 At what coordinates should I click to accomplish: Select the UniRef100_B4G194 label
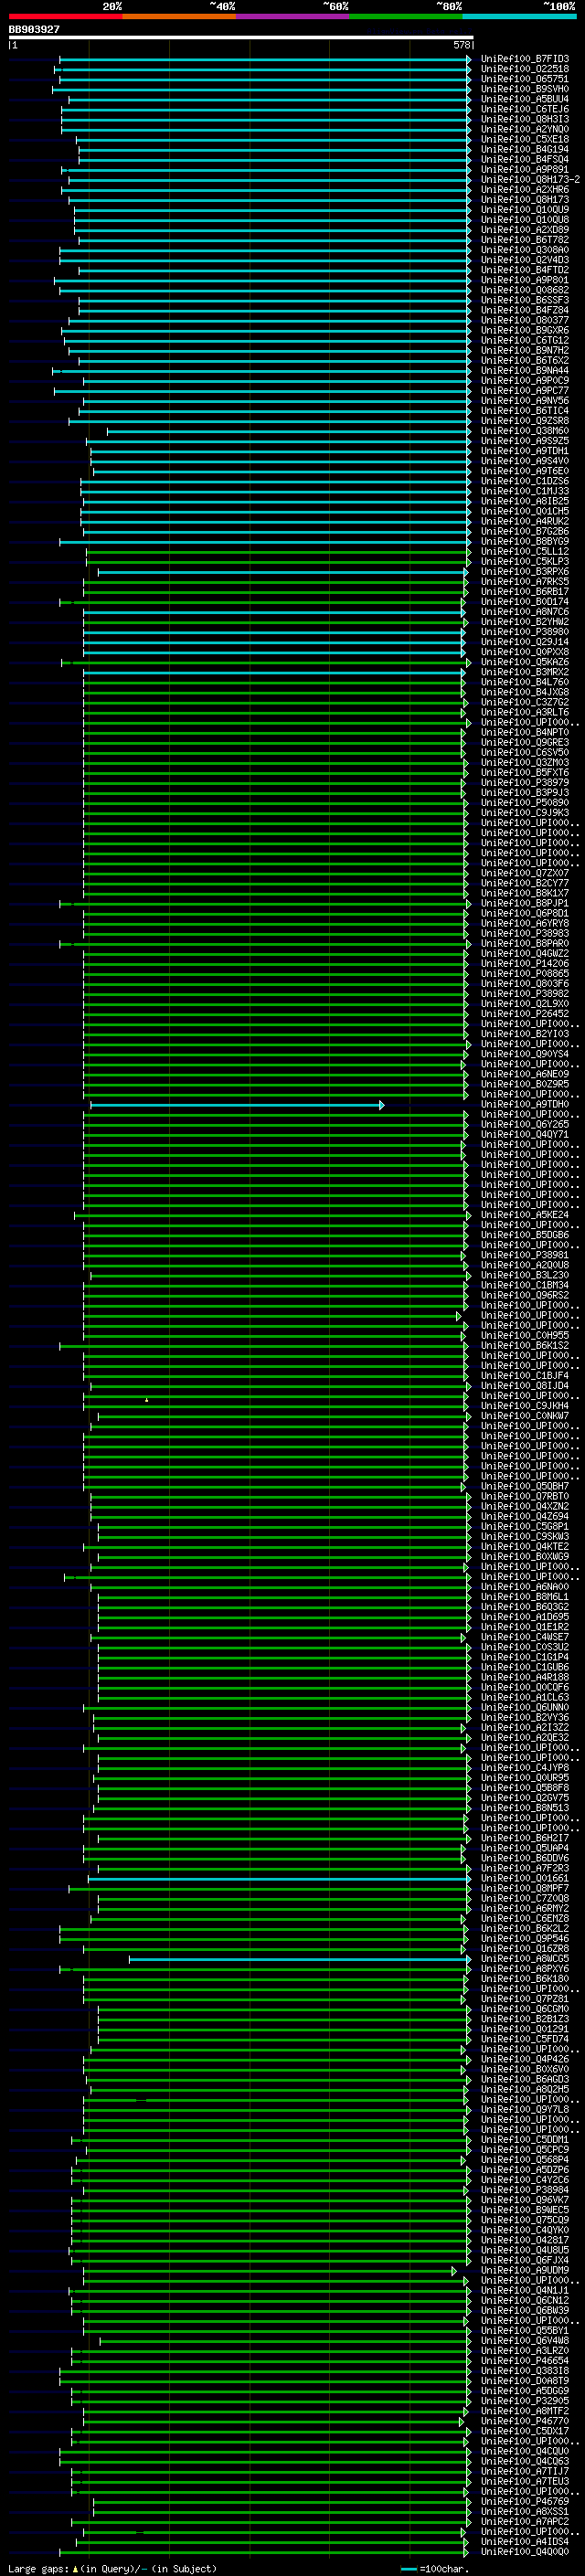point(525,149)
